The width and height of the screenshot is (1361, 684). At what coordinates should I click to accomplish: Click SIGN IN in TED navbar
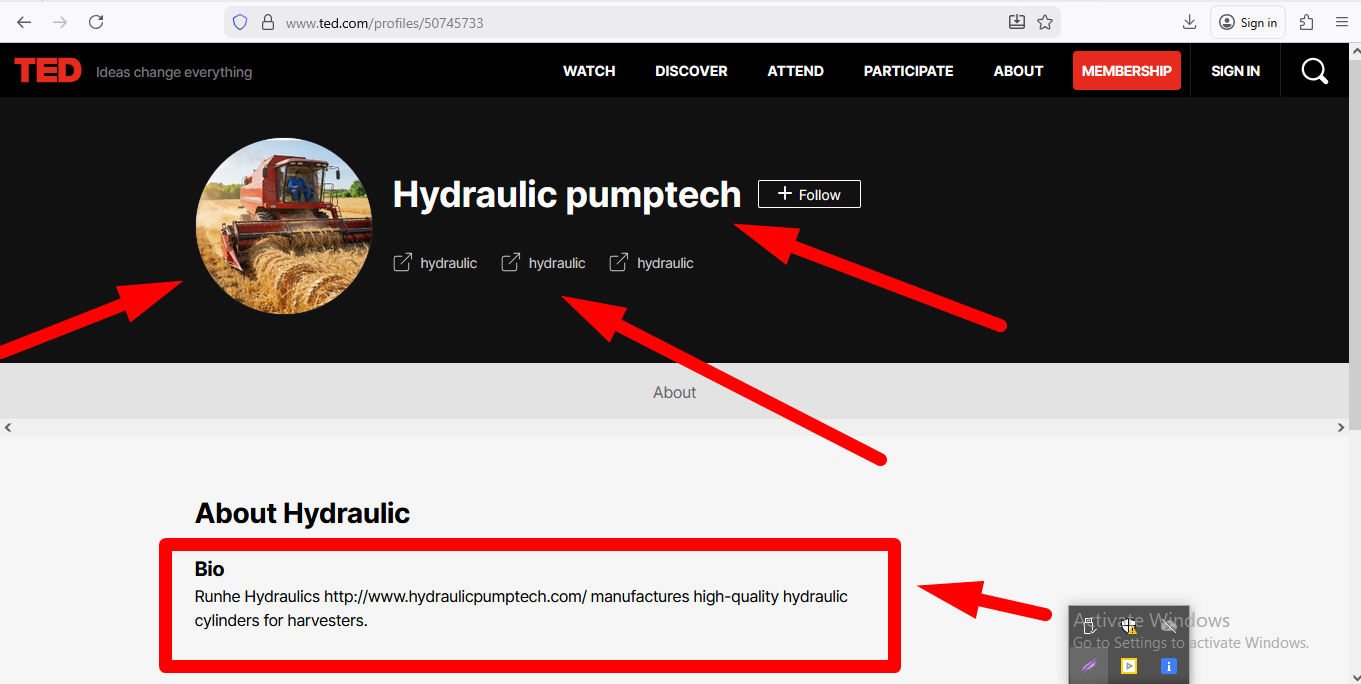coord(1235,71)
